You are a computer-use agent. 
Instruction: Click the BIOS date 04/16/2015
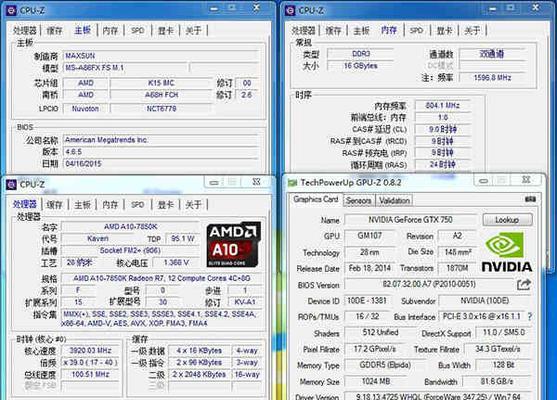click(x=161, y=164)
